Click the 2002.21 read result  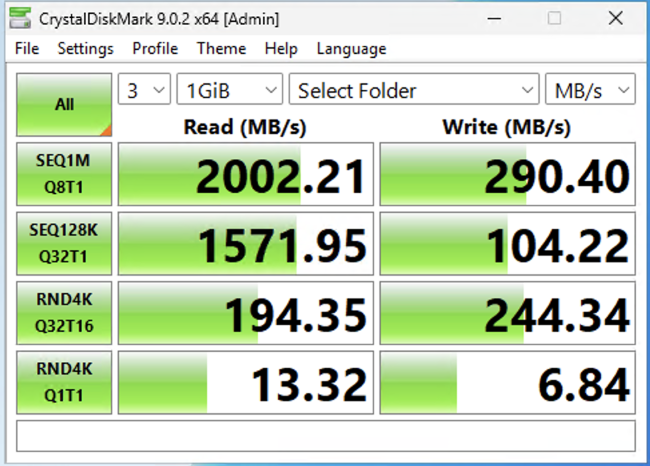click(x=245, y=174)
